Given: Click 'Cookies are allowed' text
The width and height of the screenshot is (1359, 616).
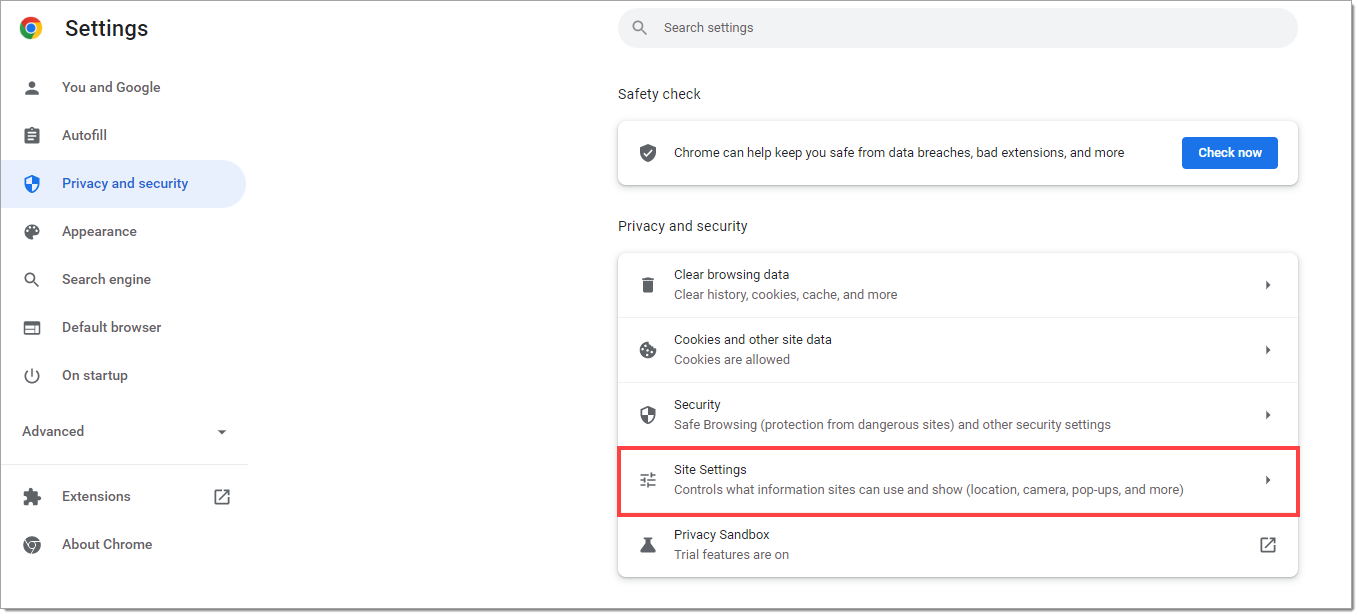Looking at the screenshot, I should 732,360.
